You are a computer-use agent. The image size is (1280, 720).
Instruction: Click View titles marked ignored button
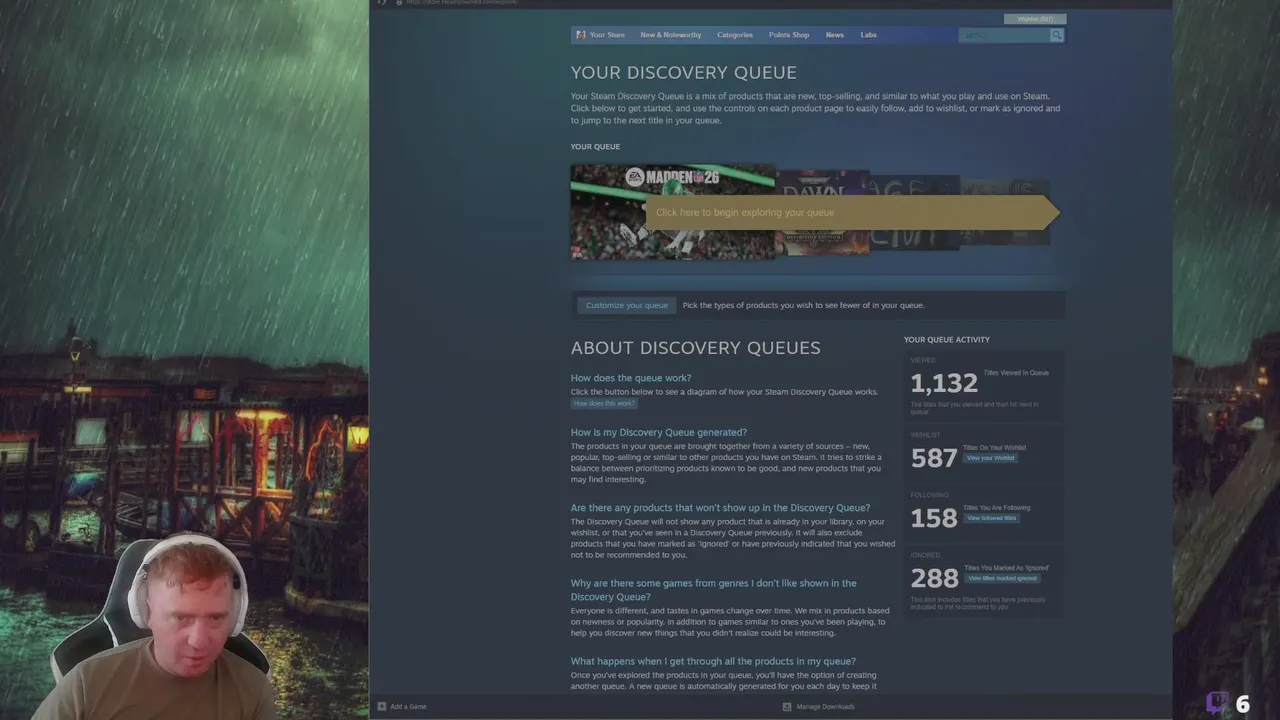1002,578
